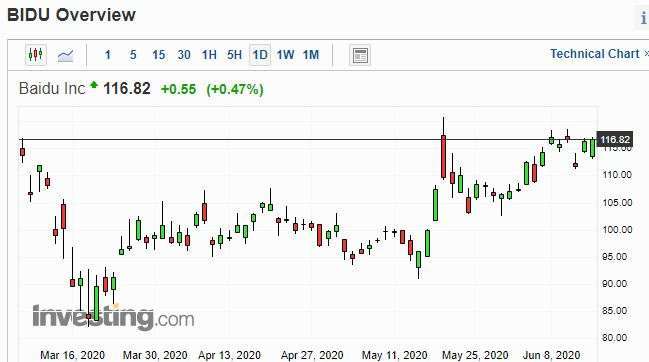Click the +0.55 price change value
649x362 pixels.
click(178, 89)
